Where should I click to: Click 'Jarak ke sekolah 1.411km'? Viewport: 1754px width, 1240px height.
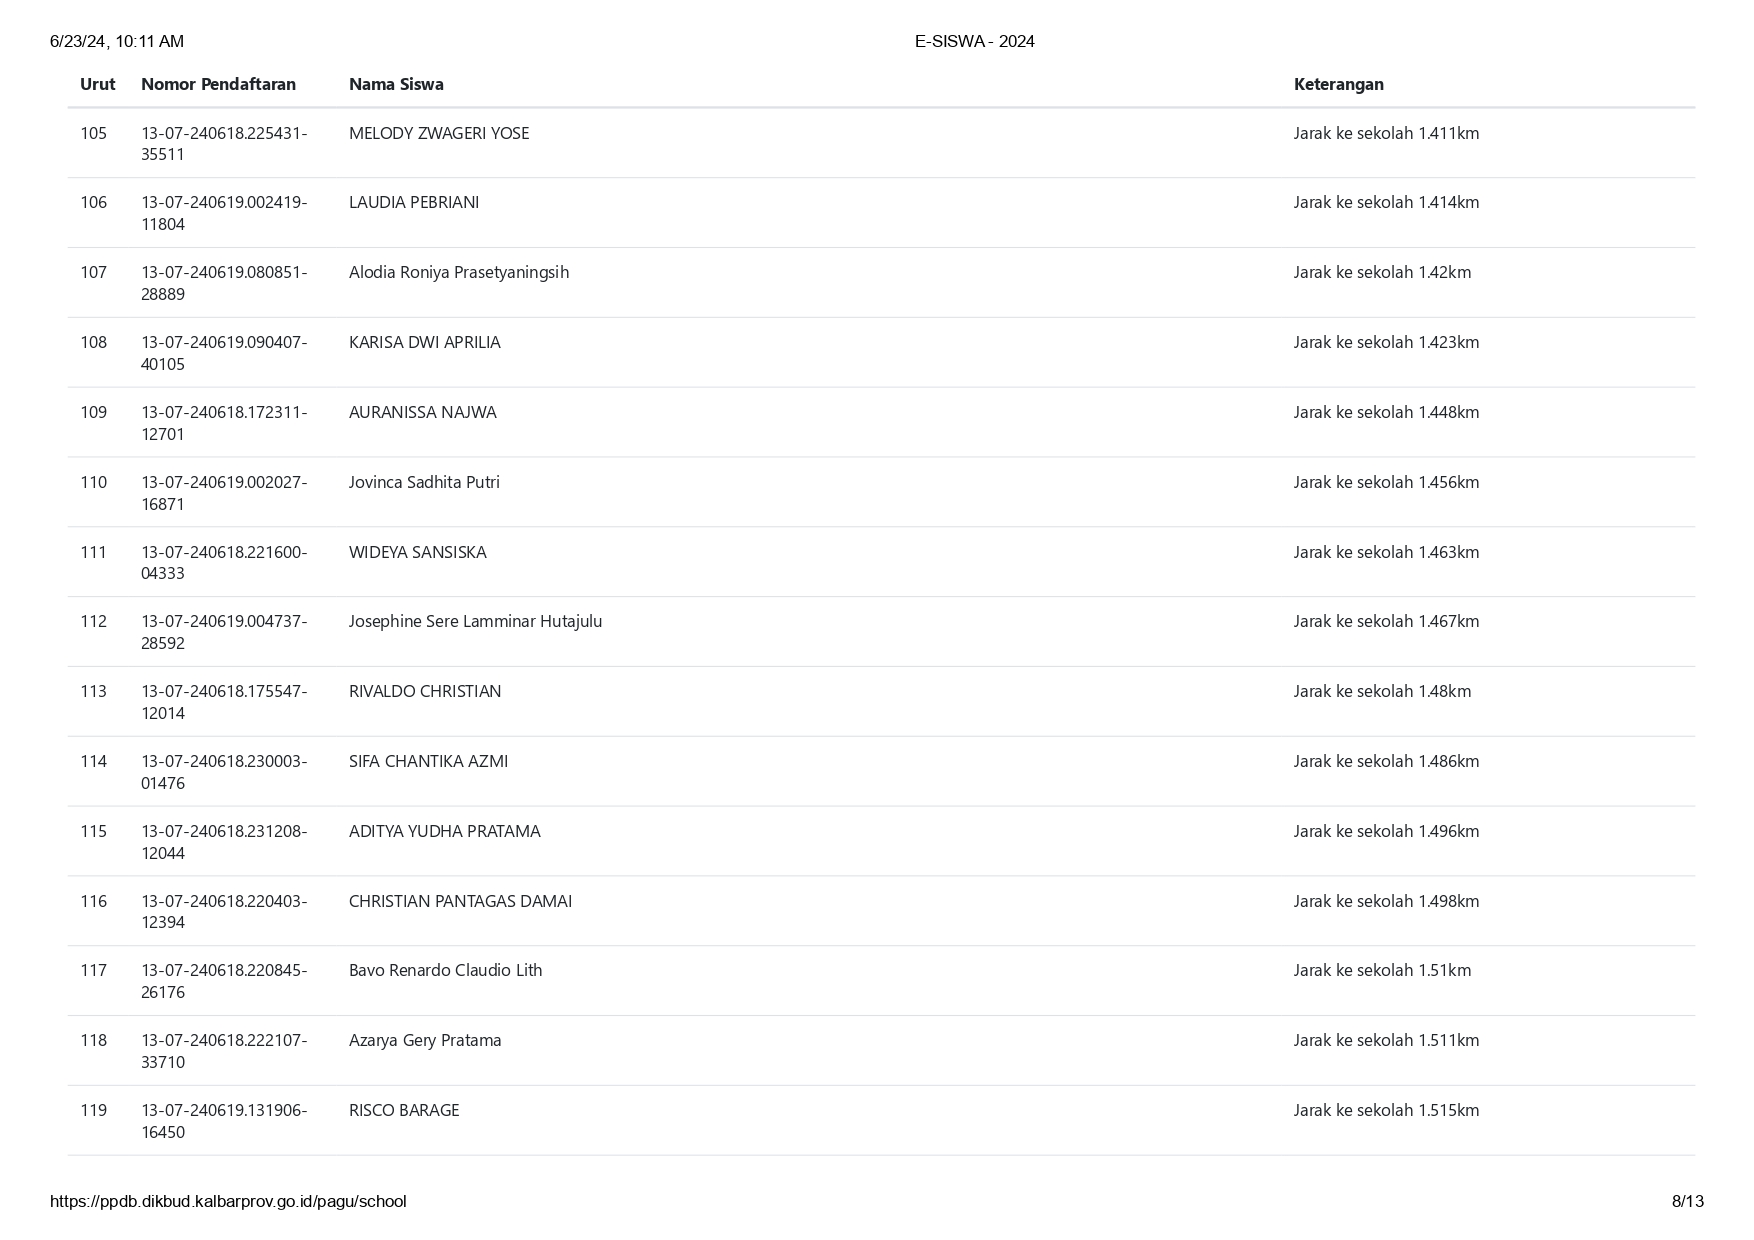(1386, 133)
